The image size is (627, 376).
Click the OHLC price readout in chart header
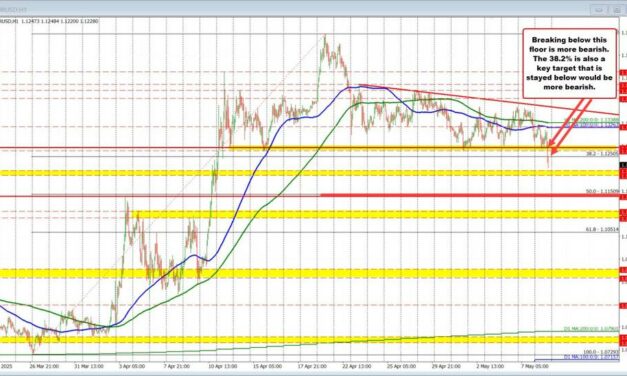(x=60, y=21)
